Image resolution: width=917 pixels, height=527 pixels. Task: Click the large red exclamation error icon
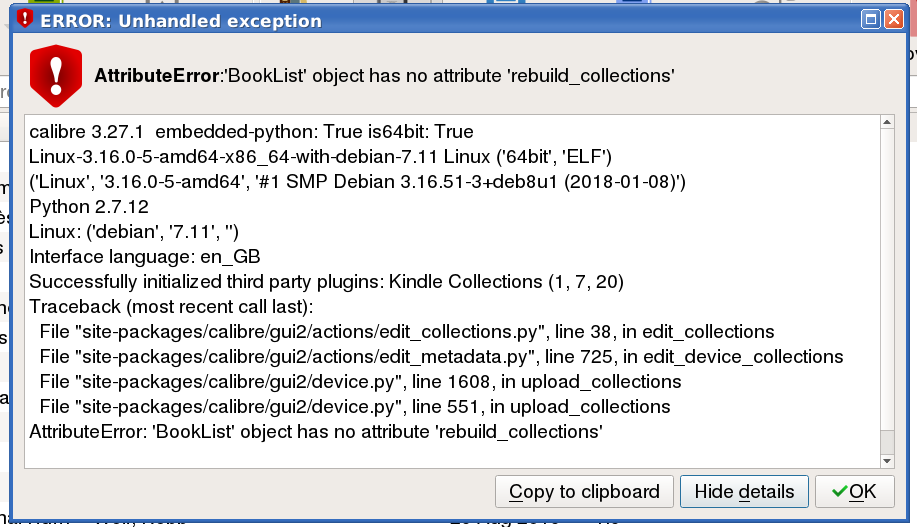pyautogui.click(x=56, y=75)
